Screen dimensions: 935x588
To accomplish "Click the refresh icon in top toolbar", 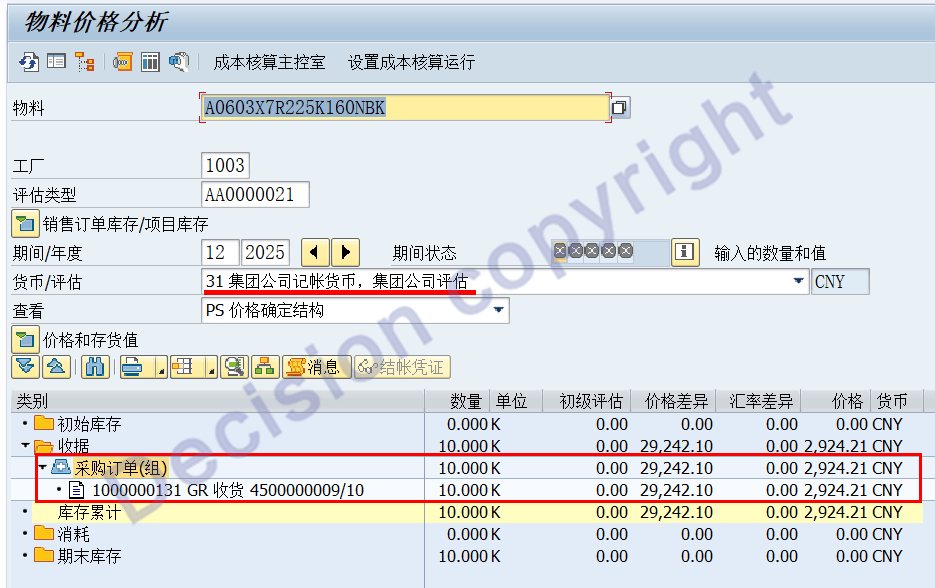I will (28, 62).
